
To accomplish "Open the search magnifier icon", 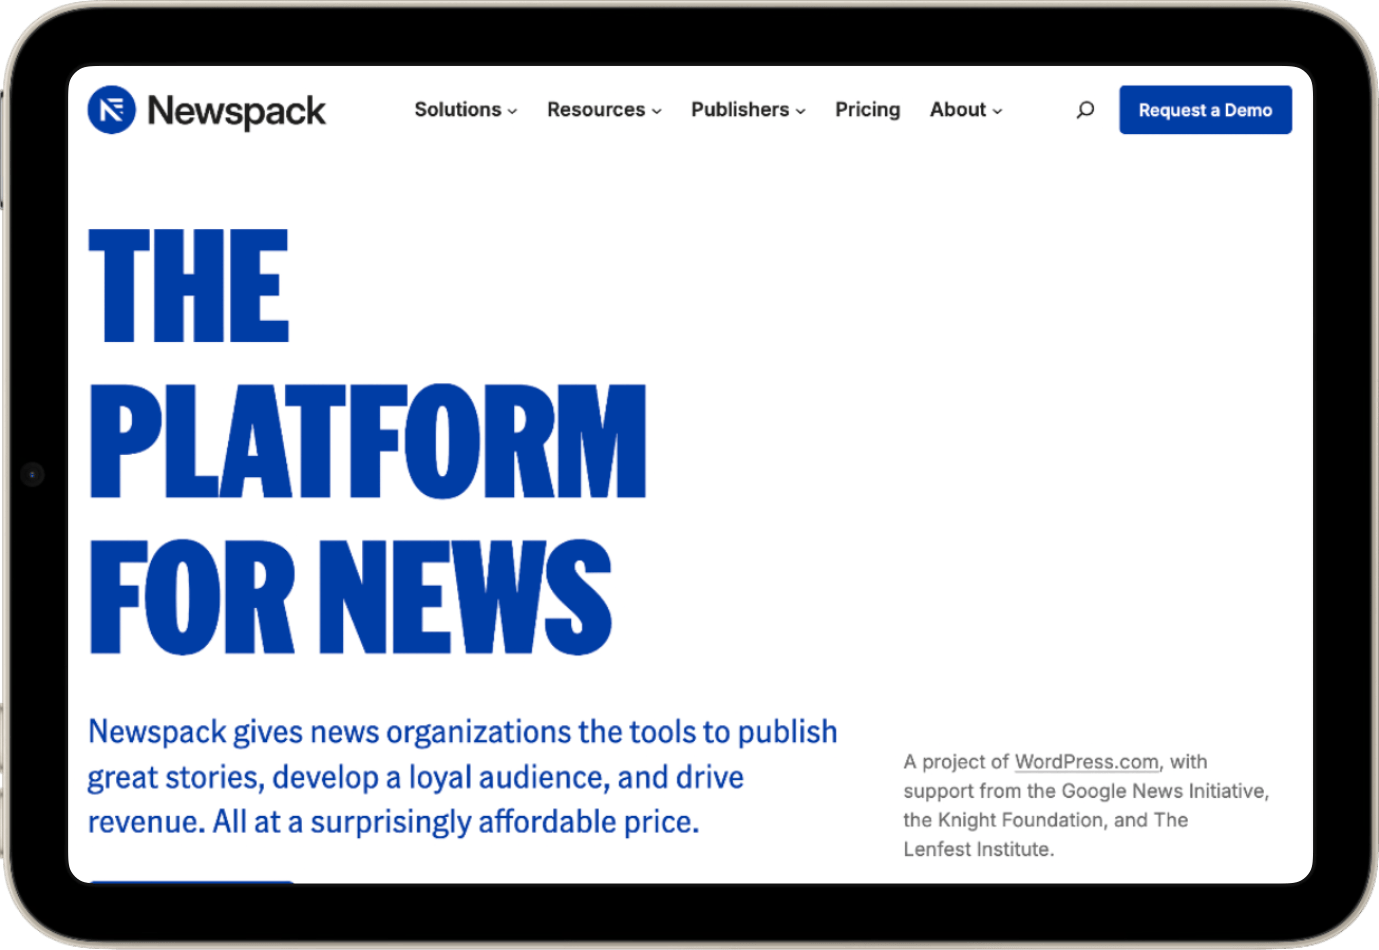I will (1085, 110).
